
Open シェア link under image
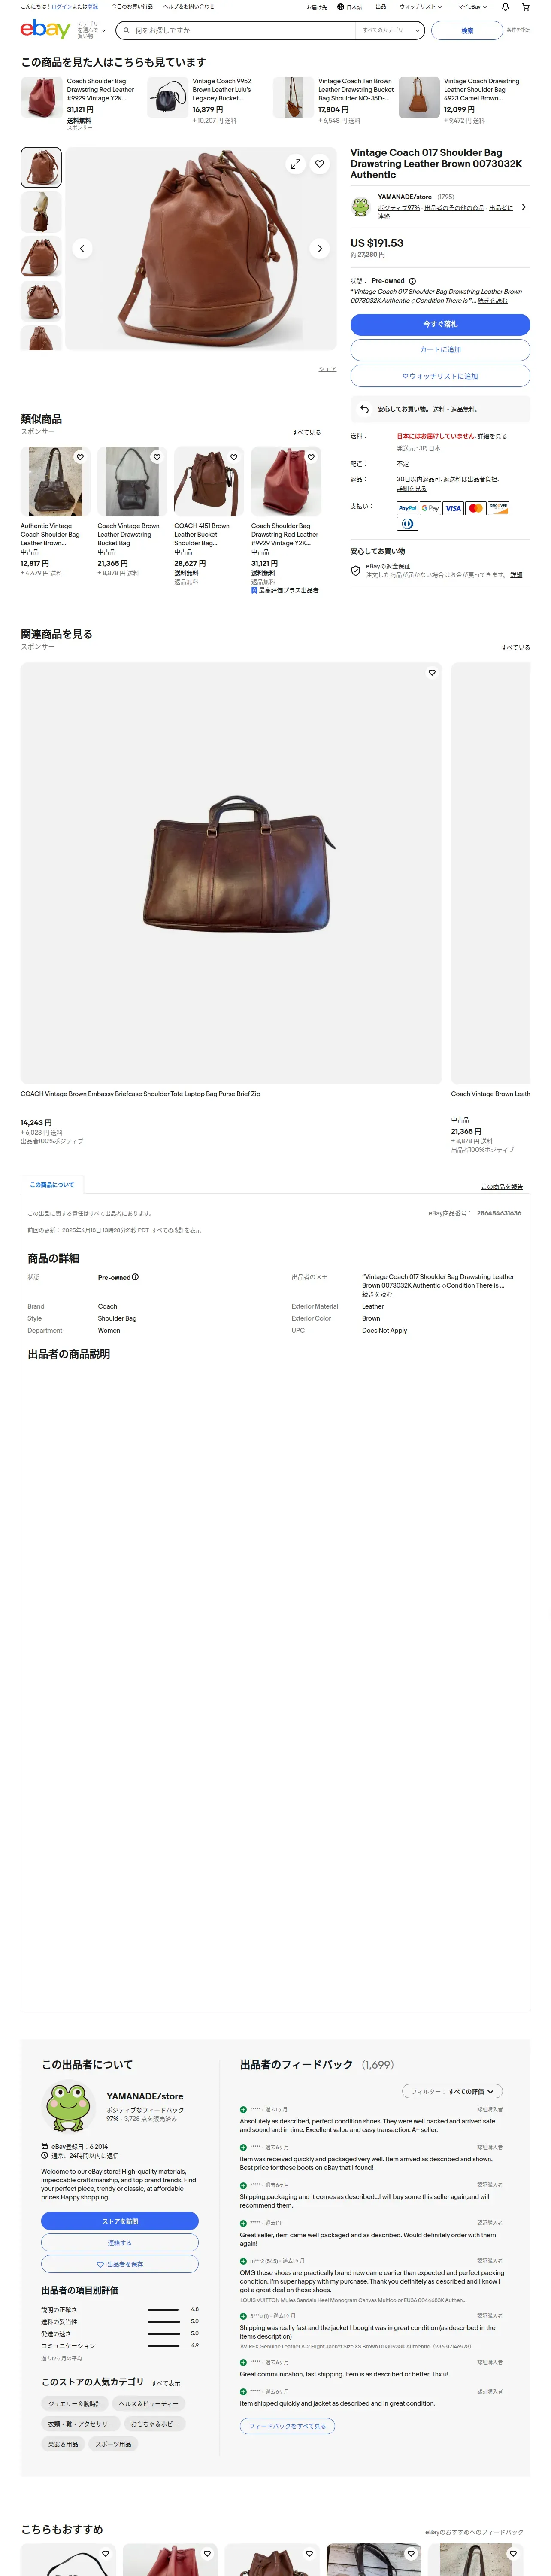pyautogui.click(x=327, y=369)
